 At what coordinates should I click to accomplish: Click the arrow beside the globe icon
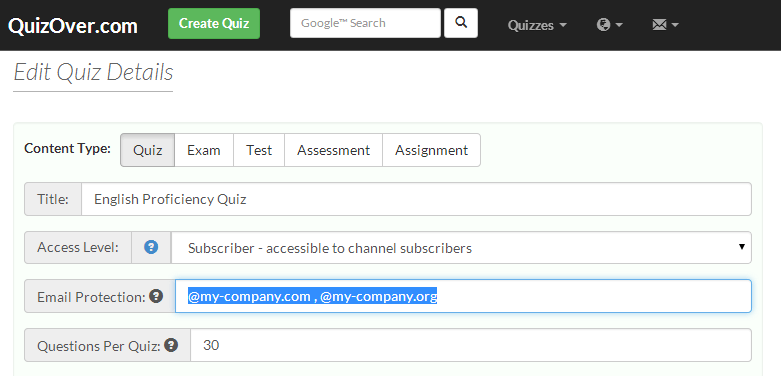[x=619, y=25]
